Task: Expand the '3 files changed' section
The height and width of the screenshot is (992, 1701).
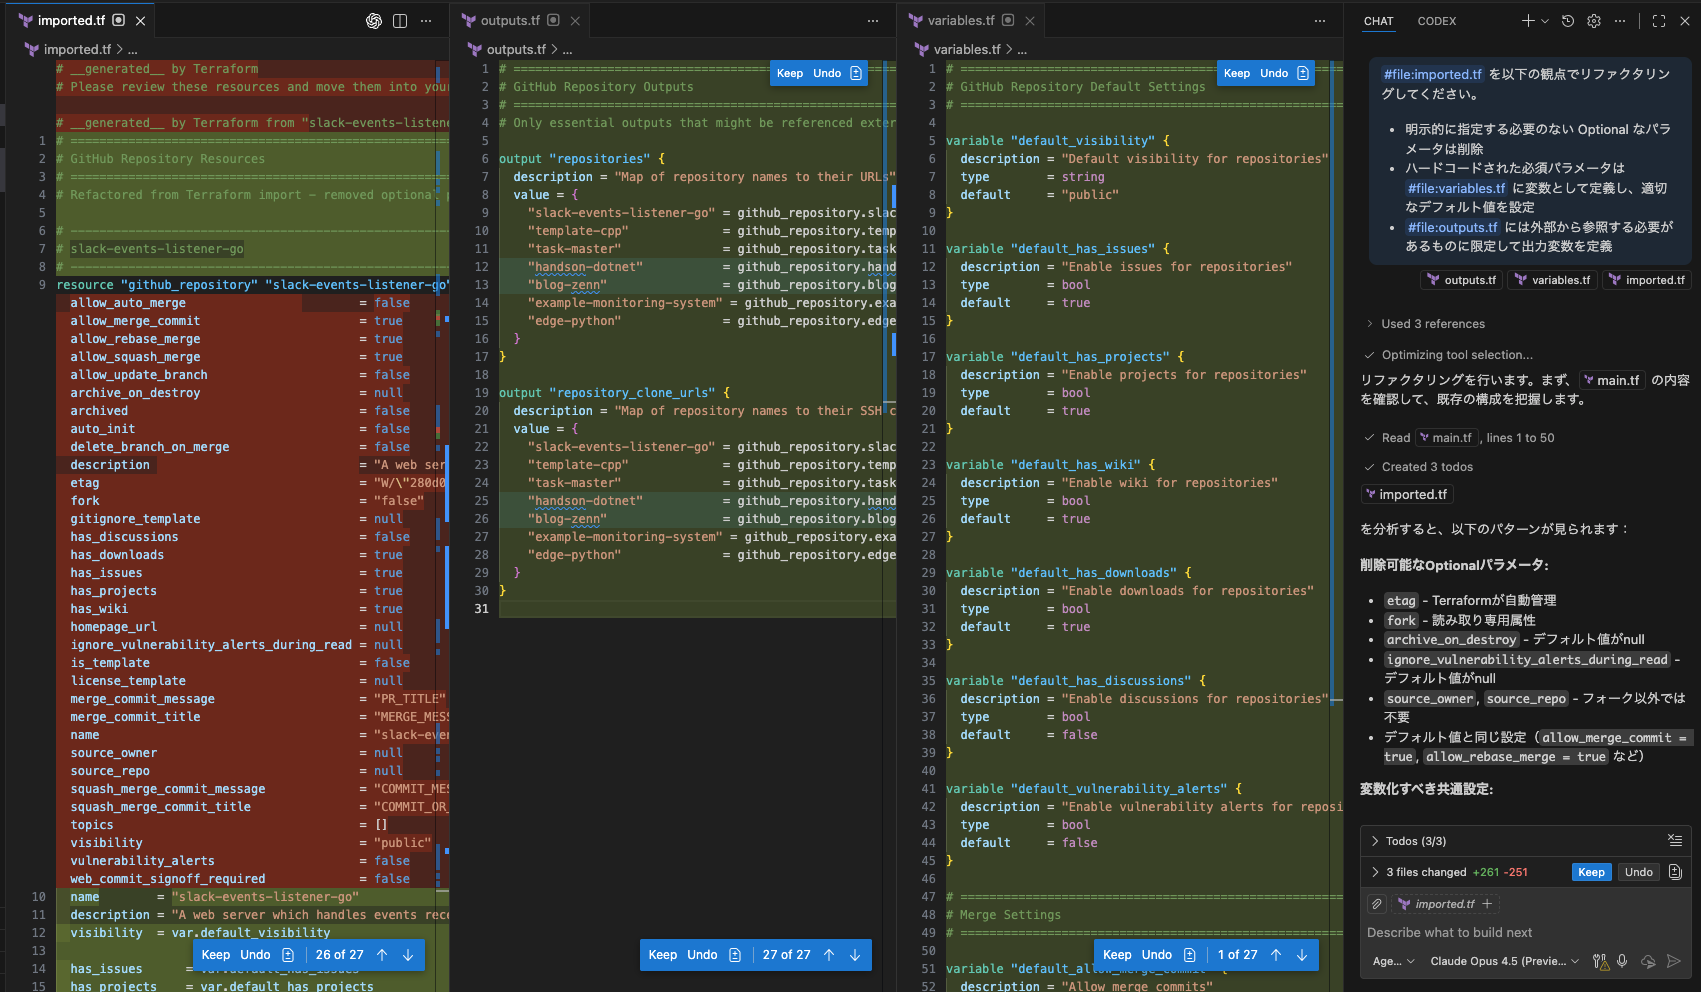Action: [1377, 871]
